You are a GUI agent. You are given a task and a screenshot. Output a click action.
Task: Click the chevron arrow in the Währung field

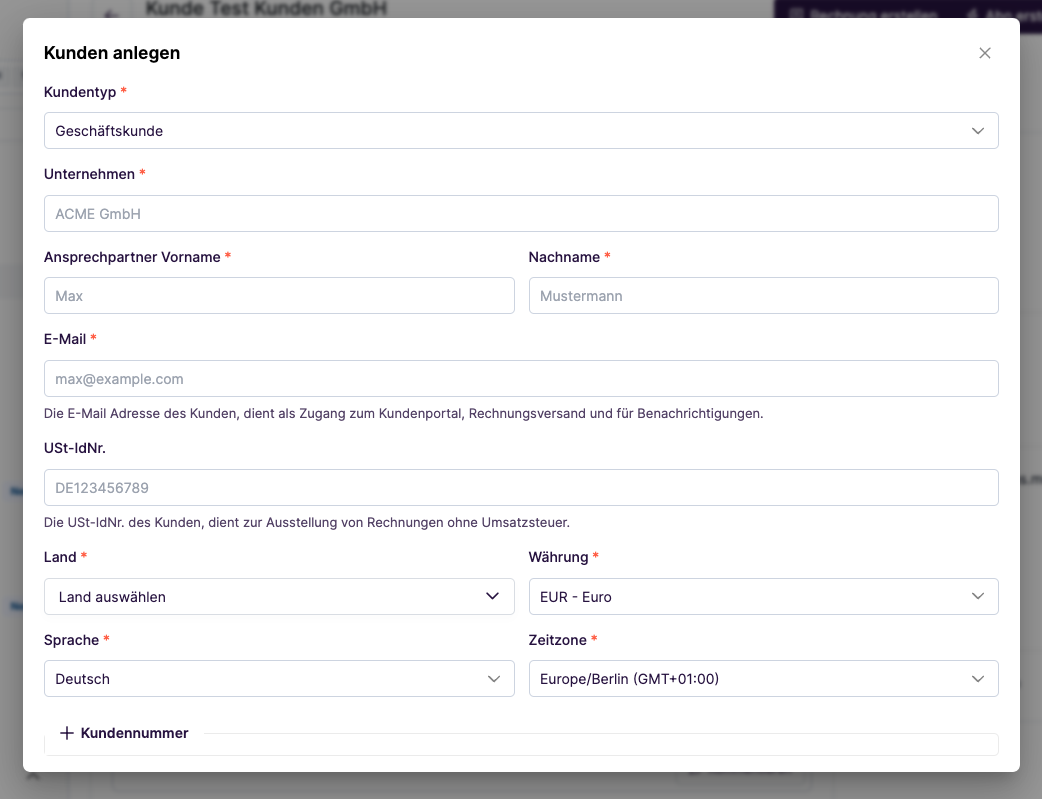pos(978,596)
